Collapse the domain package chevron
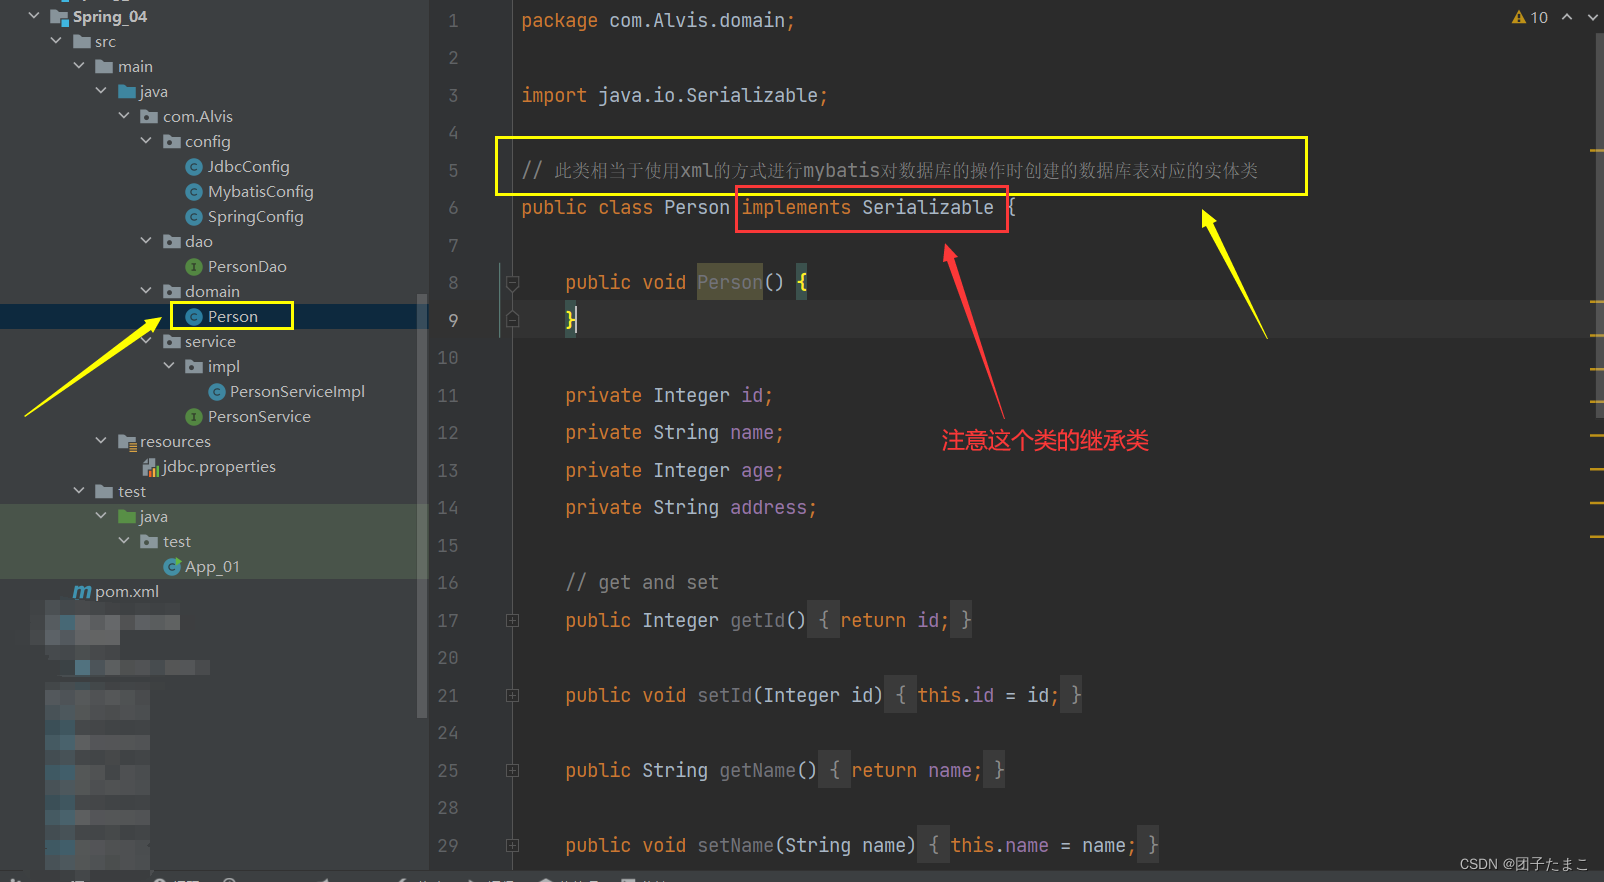The height and width of the screenshot is (882, 1604). point(146,291)
